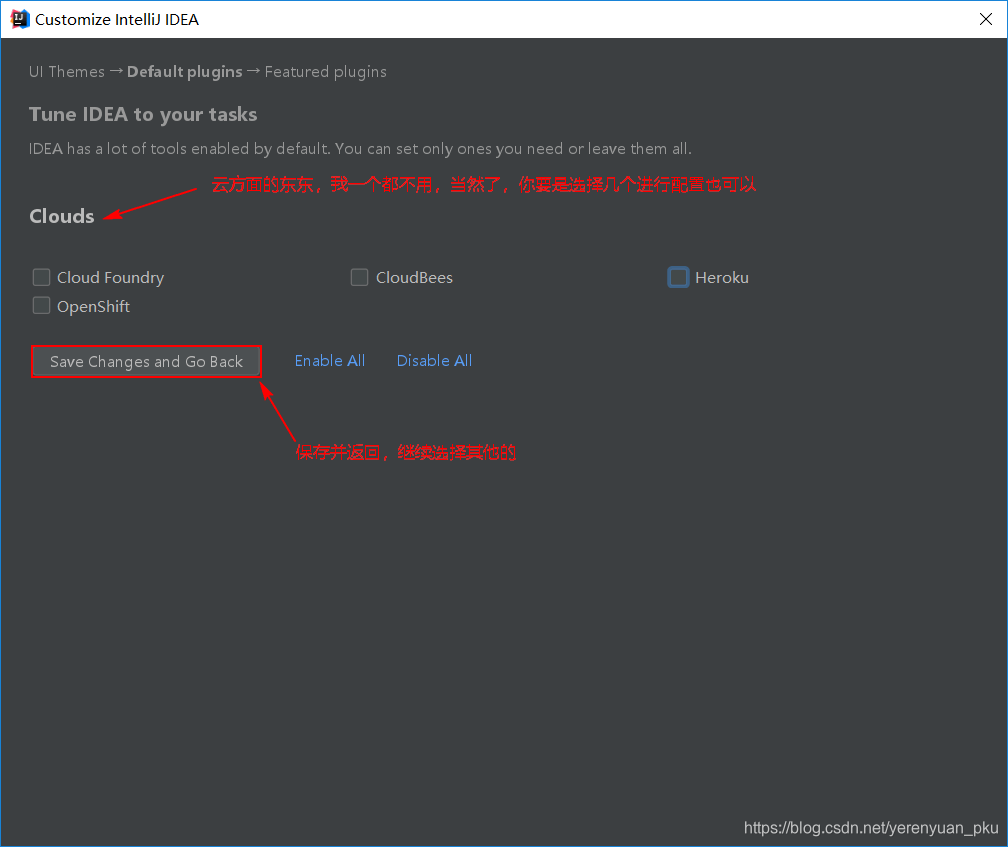Toggle the Heroku checkbox
The height and width of the screenshot is (847, 1008).
678,278
